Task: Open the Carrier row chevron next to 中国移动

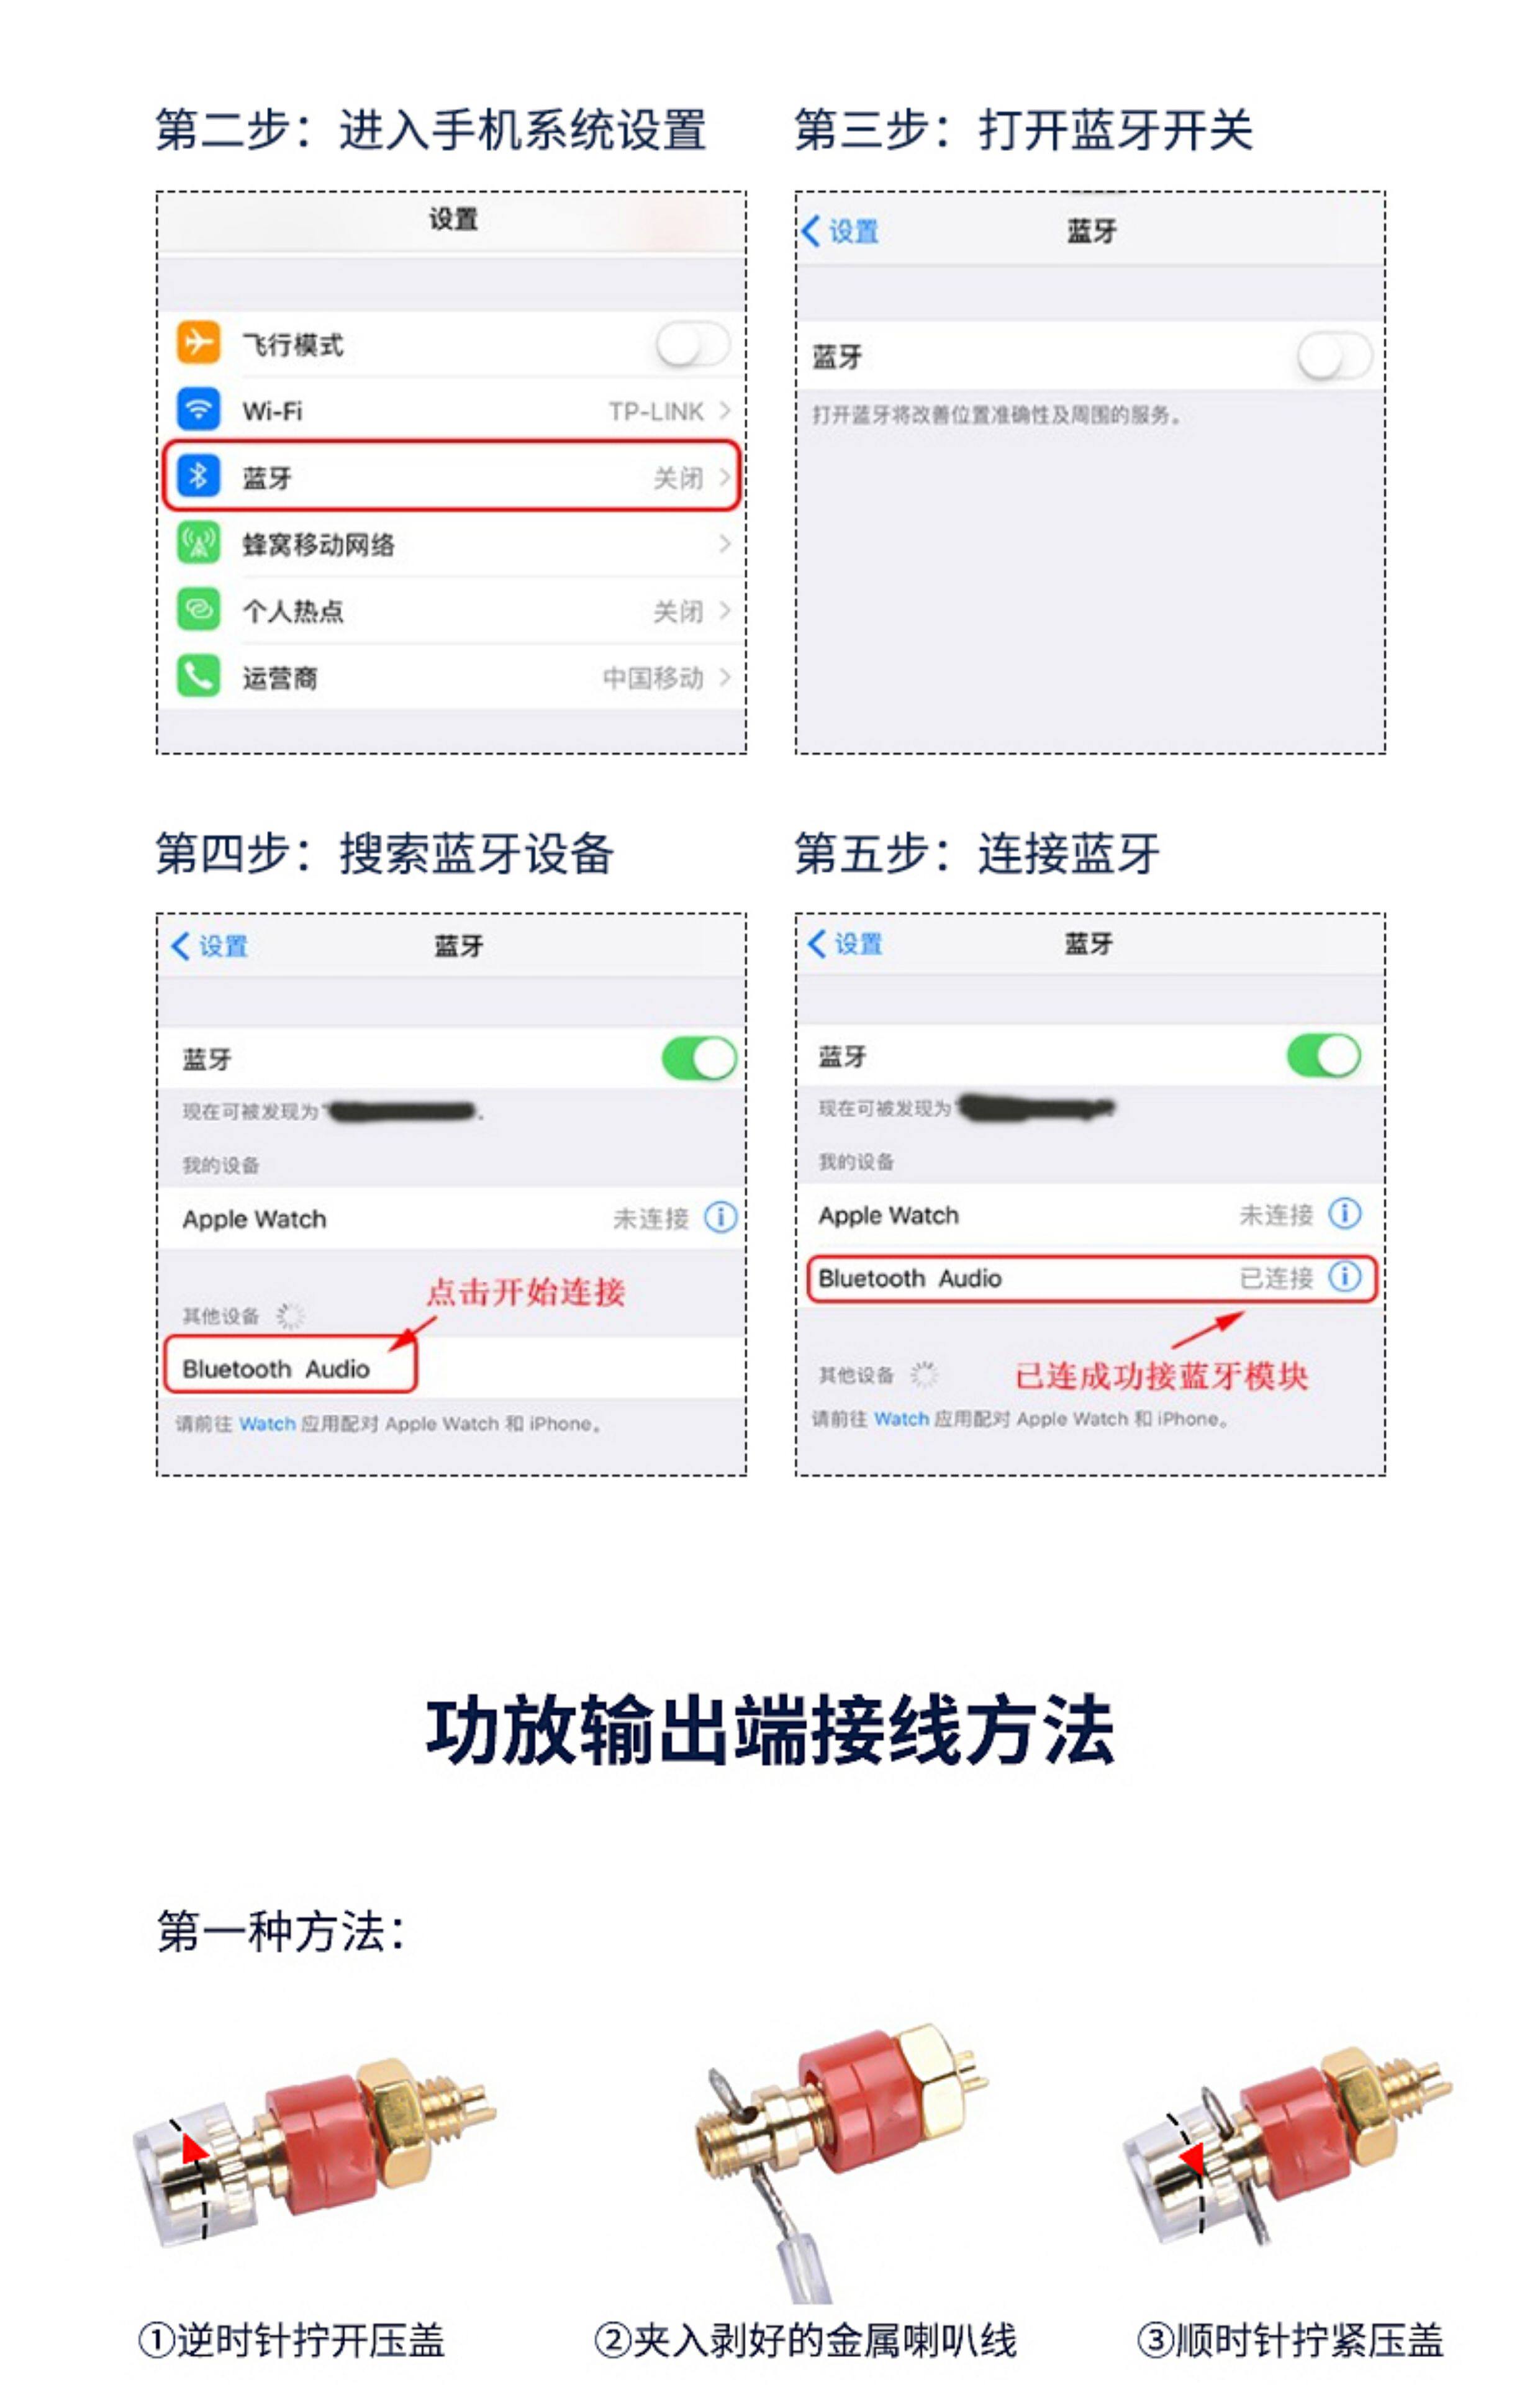Action: coord(725,677)
